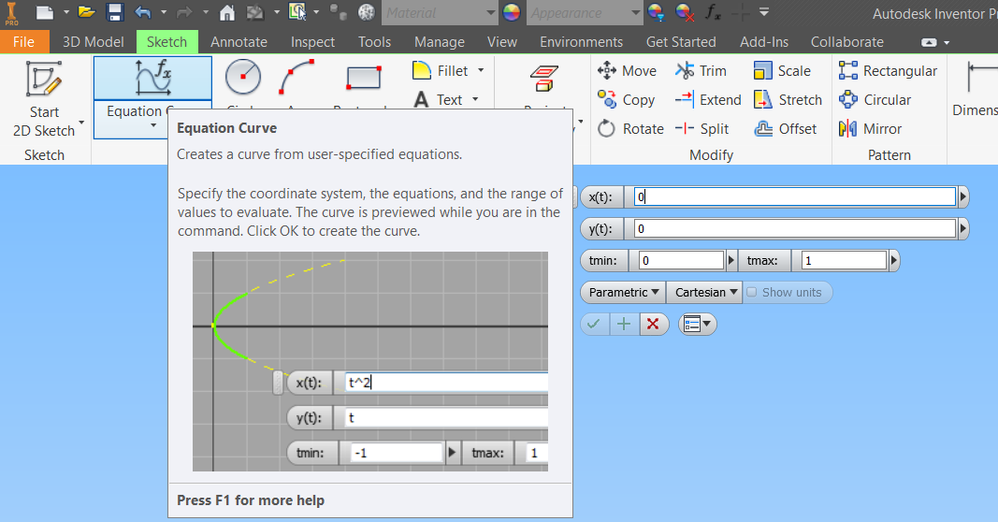Toggle the Show units checkbox
The height and width of the screenshot is (522, 998).
752,292
